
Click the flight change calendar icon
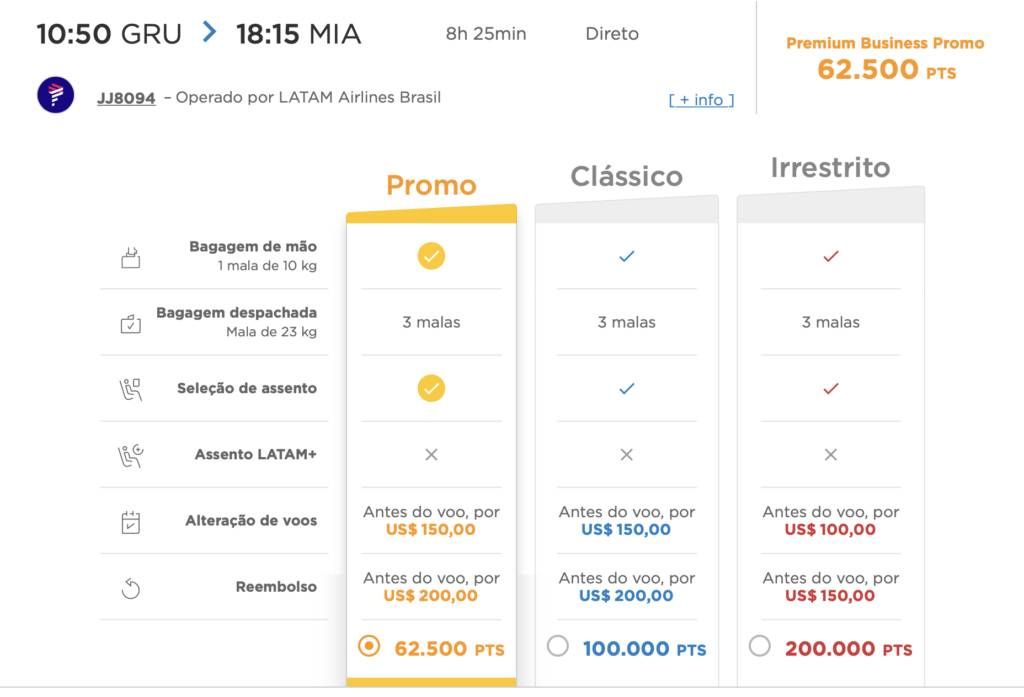[x=131, y=522]
